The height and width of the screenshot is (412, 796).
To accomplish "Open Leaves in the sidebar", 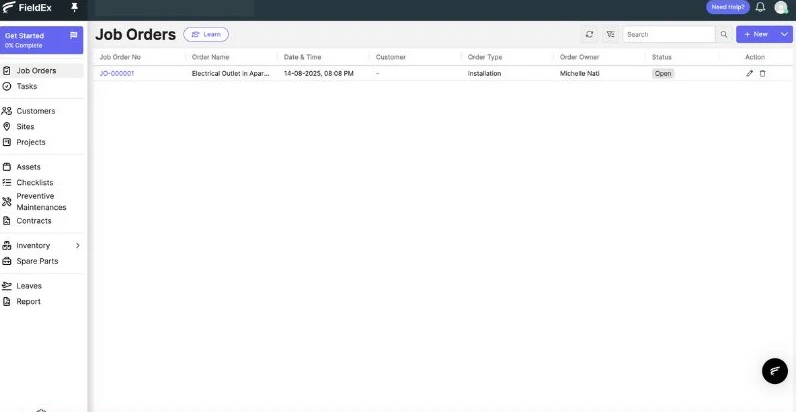I will 42,286.
